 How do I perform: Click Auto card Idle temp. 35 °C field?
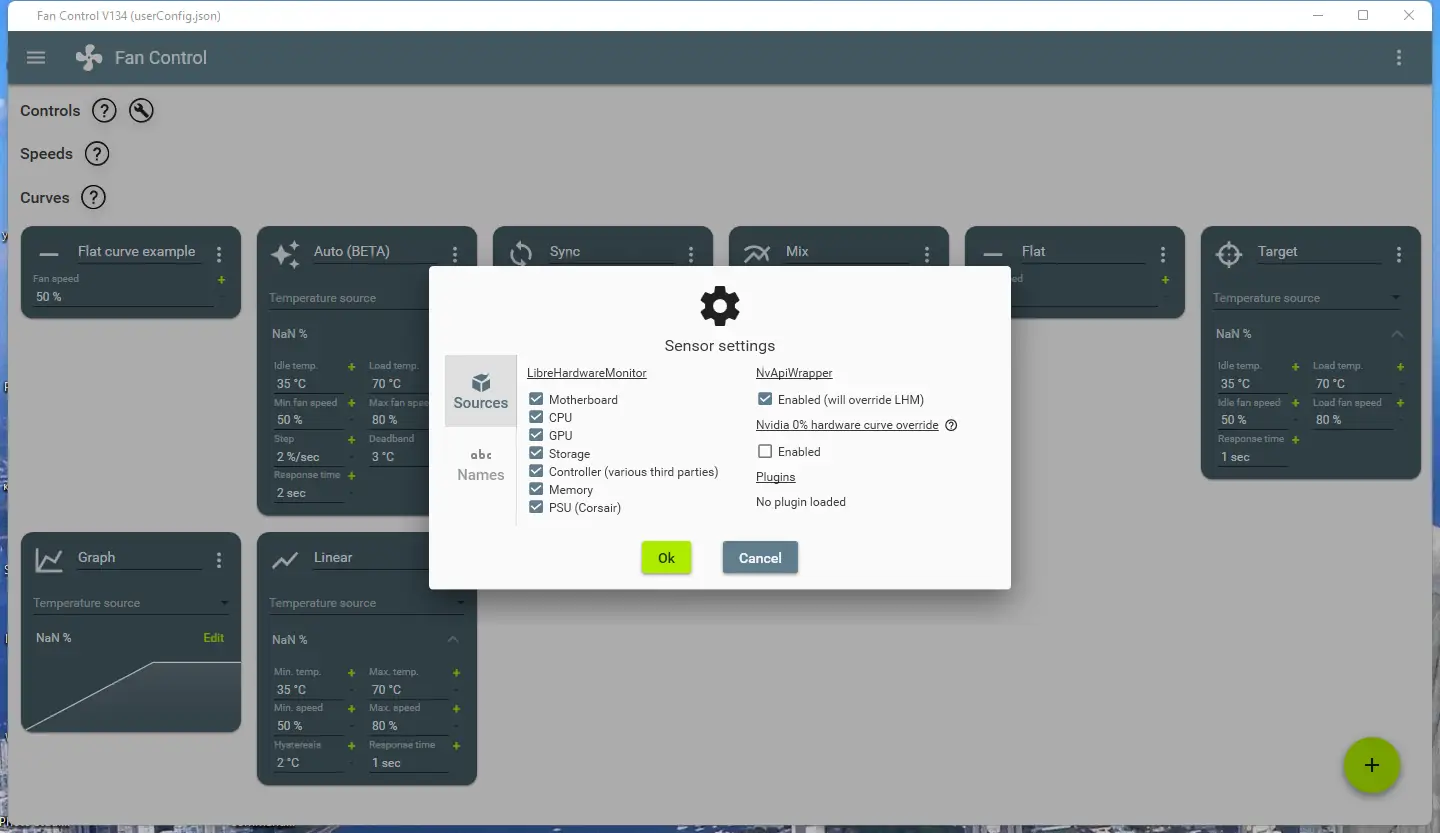309,384
